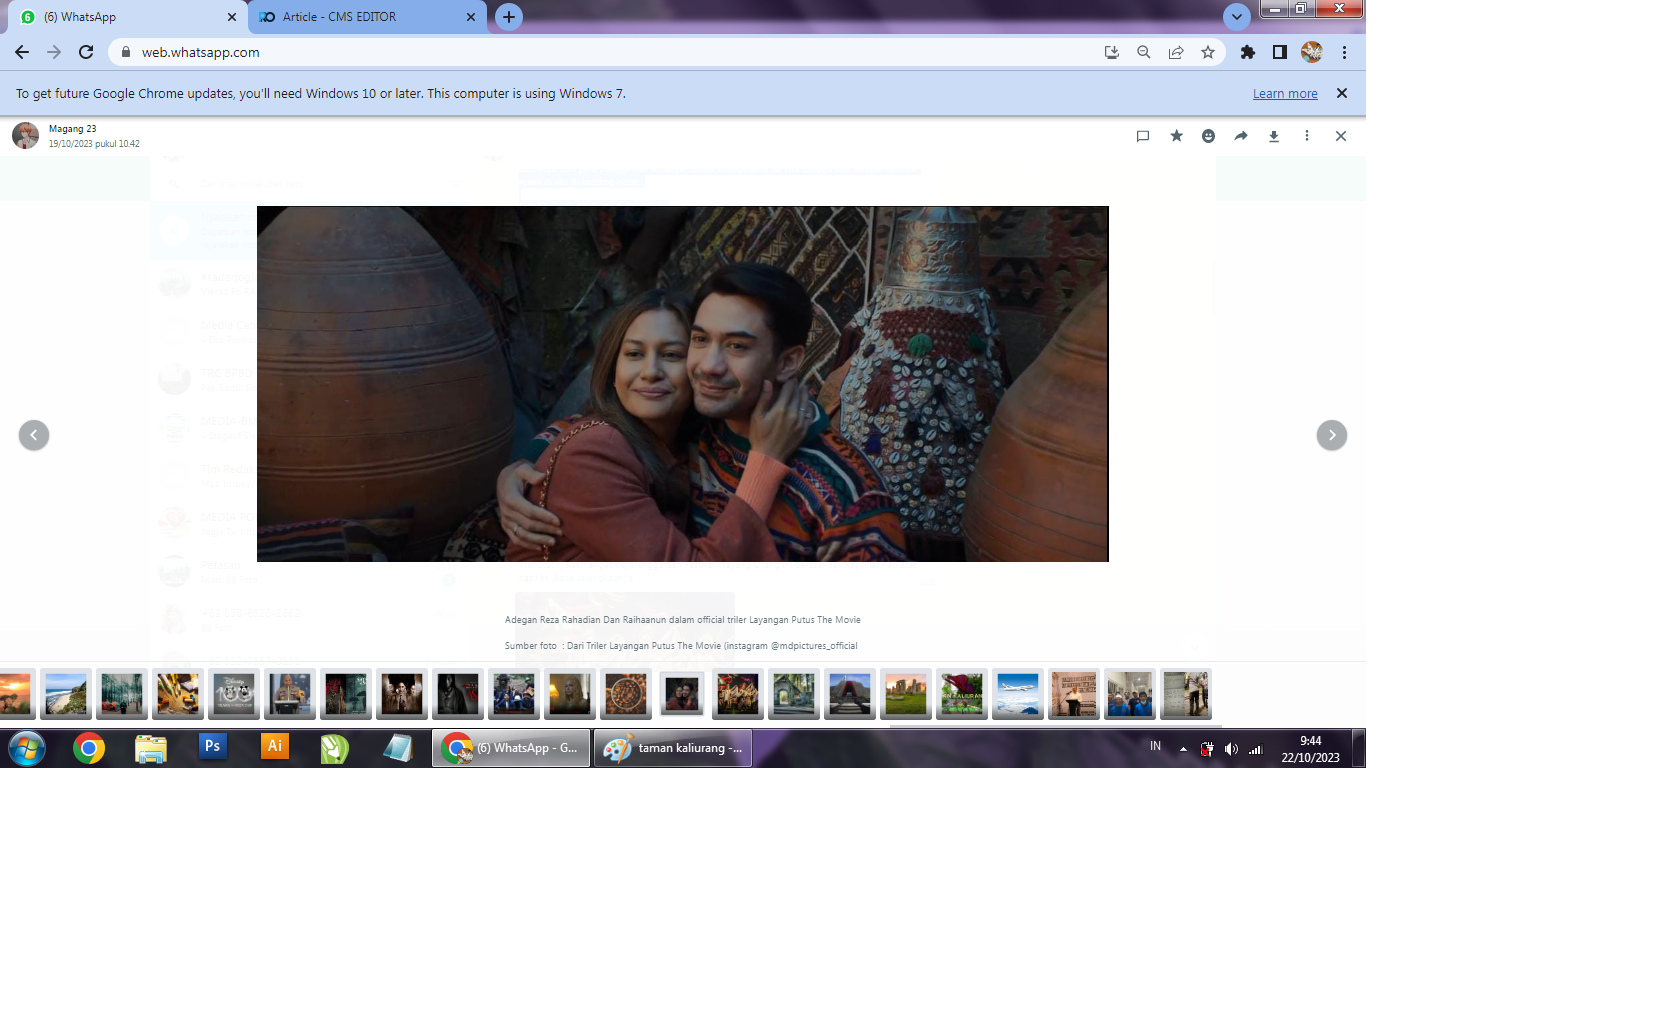This screenshot has width=1678, height=1032.
Task: Close the WhatsApp media viewer
Action: 1341,136
